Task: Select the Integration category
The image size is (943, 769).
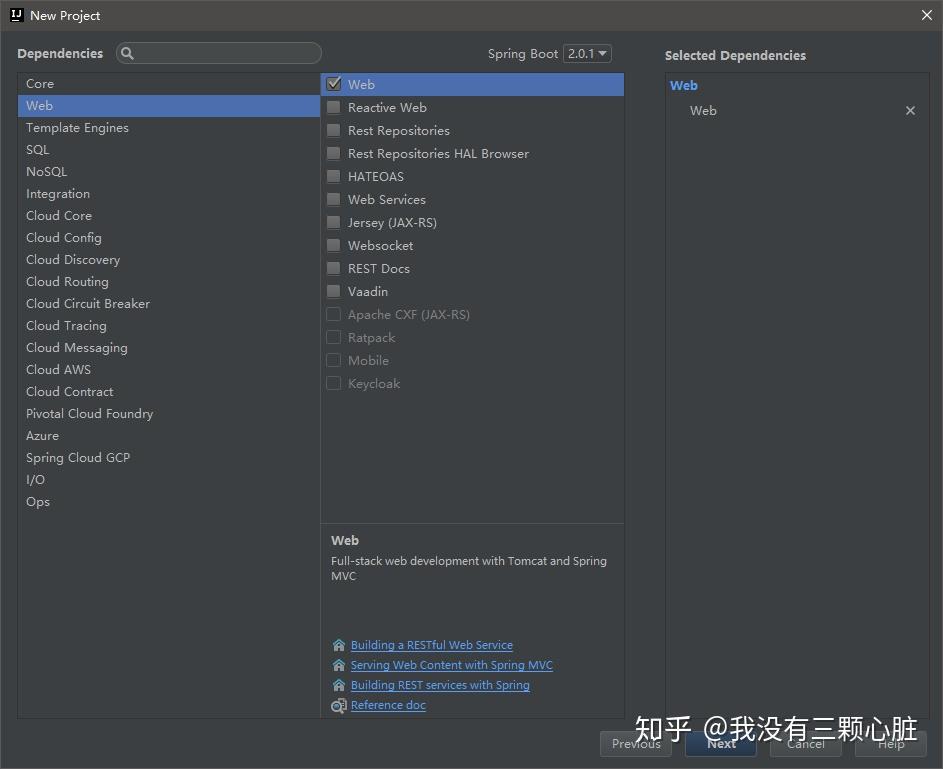Action: click(169, 194)
